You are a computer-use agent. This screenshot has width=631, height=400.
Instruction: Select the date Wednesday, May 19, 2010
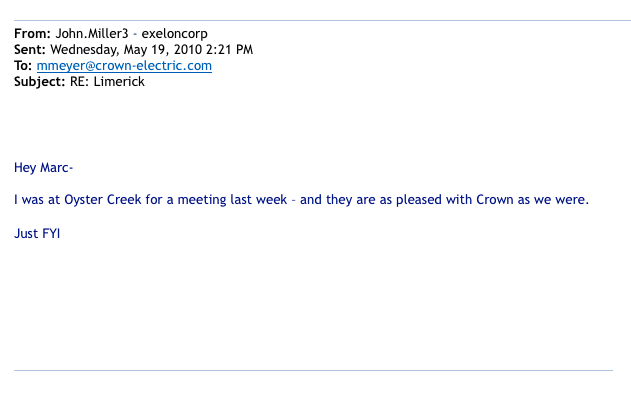[x=126, y=50]
